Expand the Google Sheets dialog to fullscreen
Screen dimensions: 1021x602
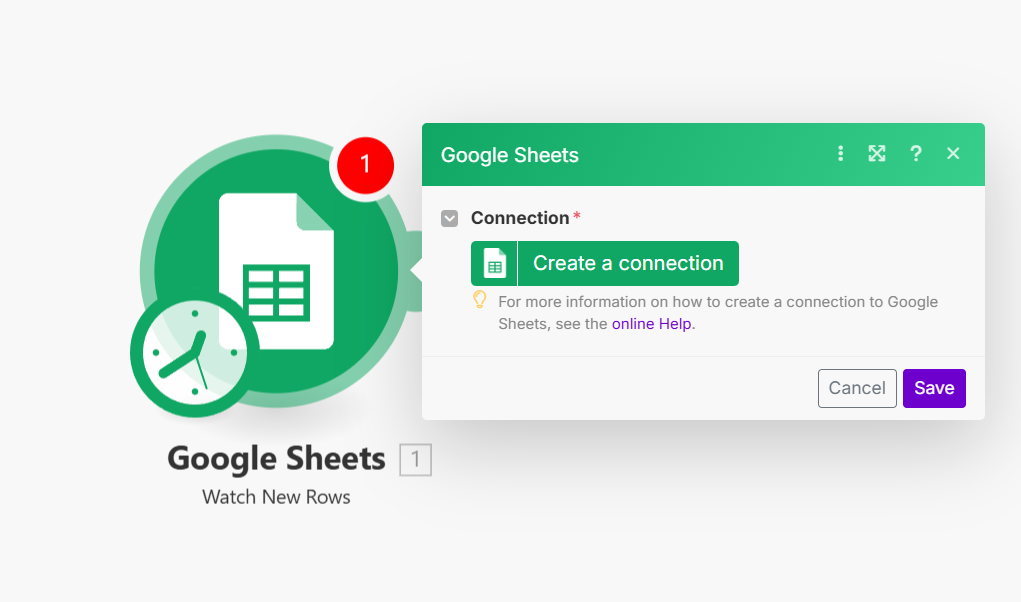tap(877, 154)
